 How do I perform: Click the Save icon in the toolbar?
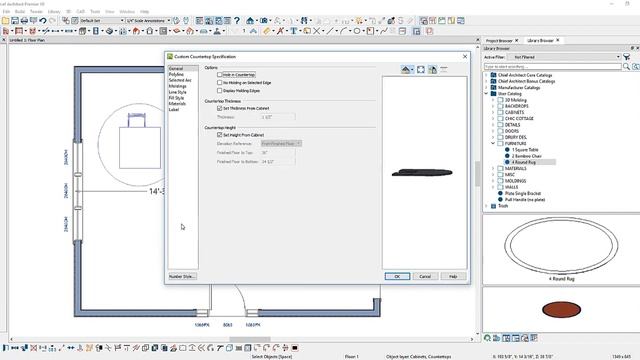pyautogui.click(x=15, y=20)
